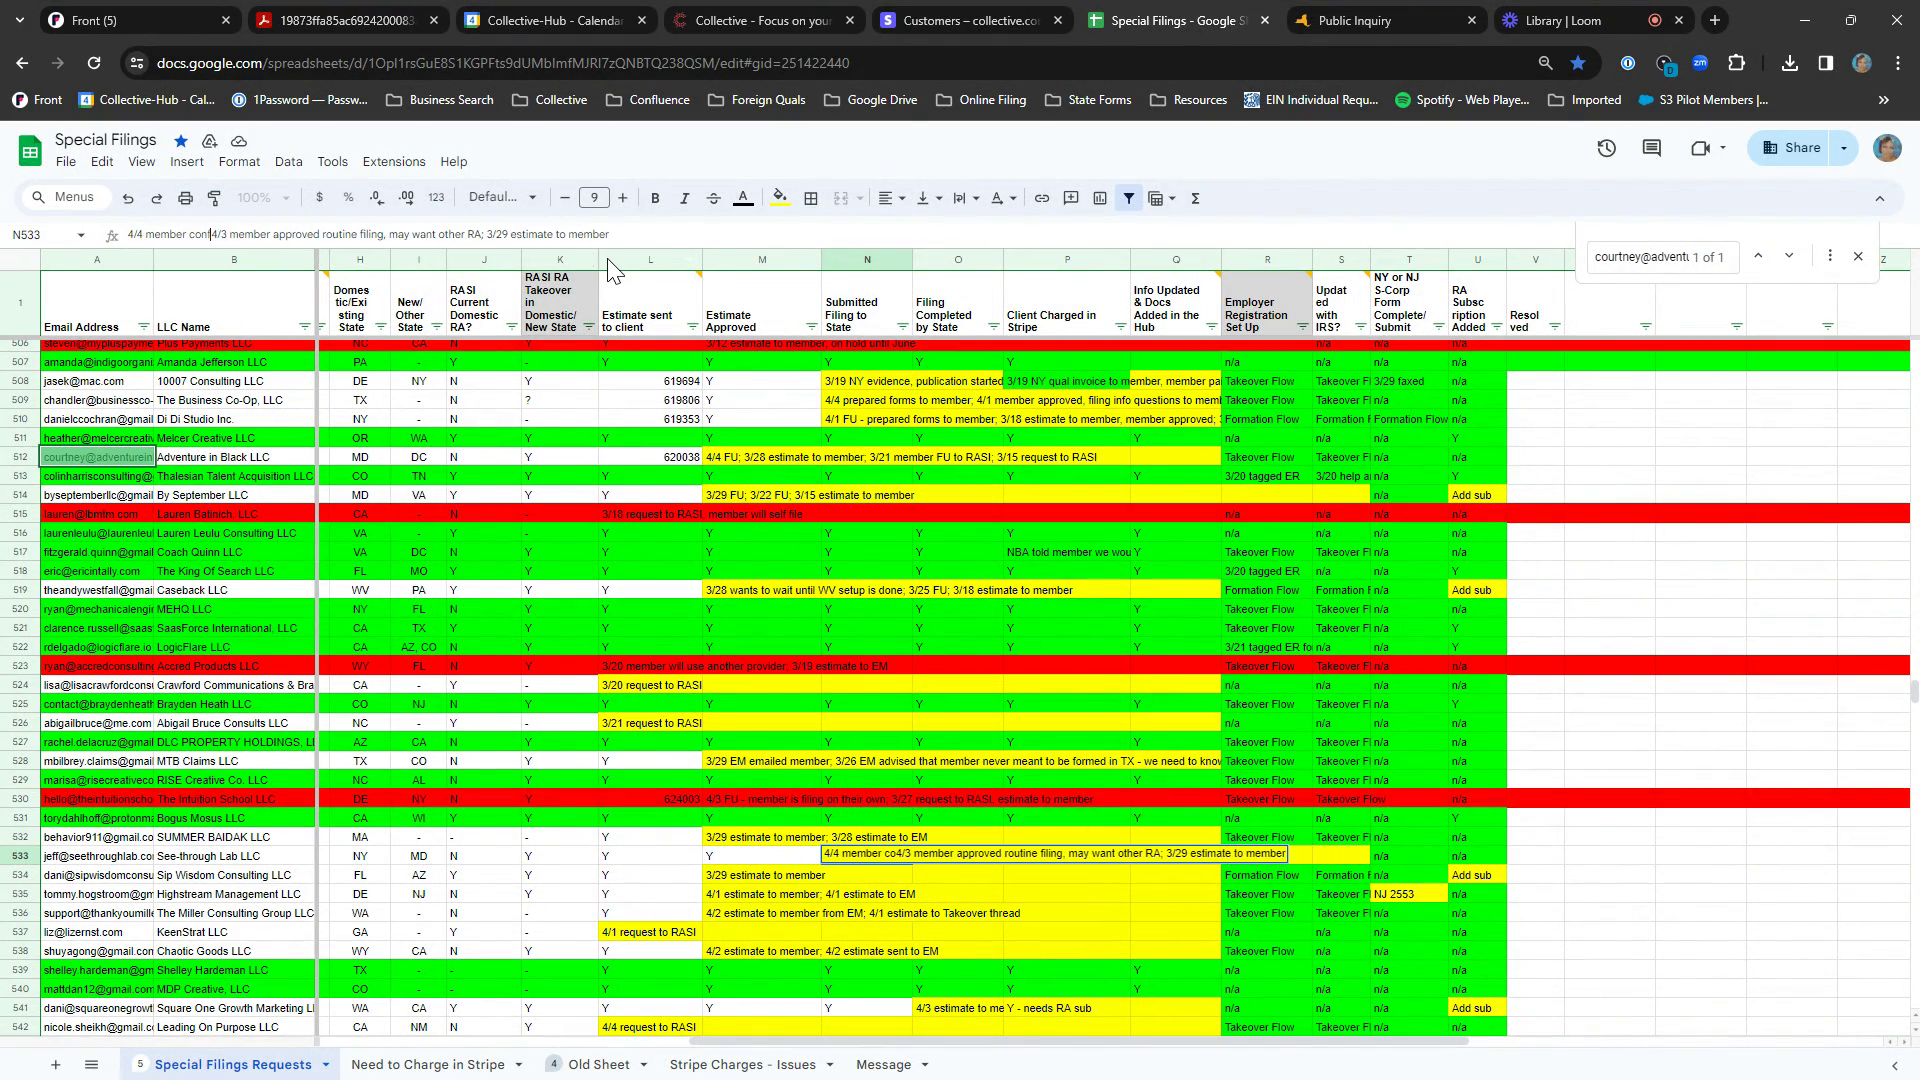Click the Share button

tap(1792, 148)
